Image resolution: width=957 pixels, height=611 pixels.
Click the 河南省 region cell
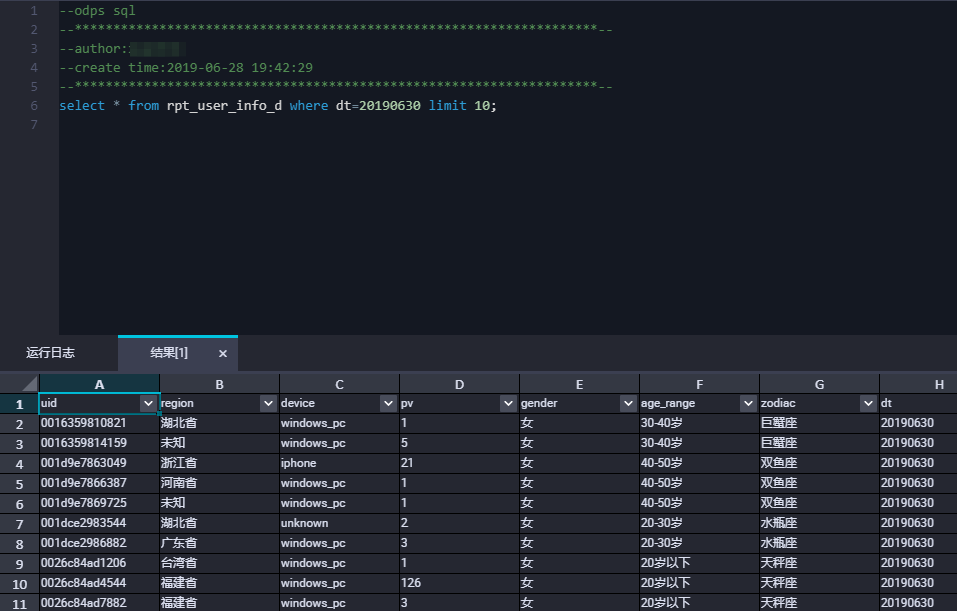[x=219, y=483]
